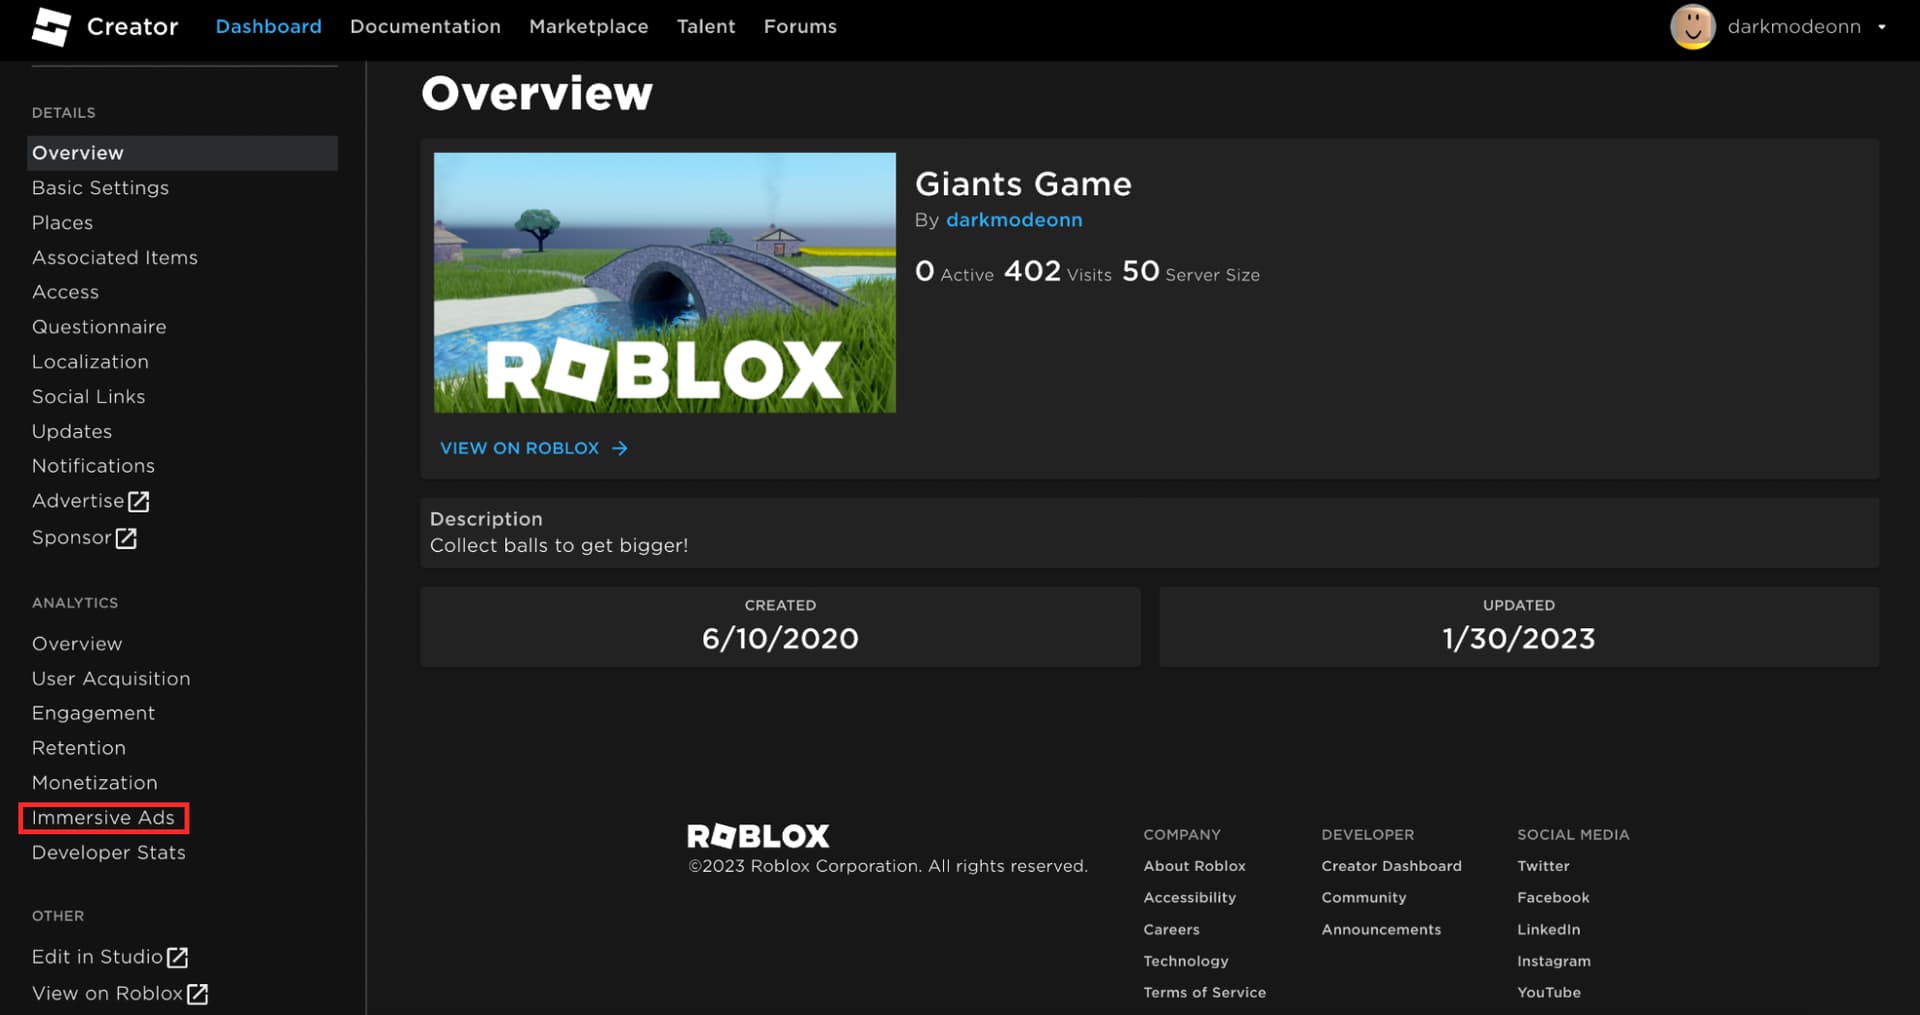Launch Edit in Studio external-link icon
The width and height of the screenshot is (1920, 1015).
click(177, 956)
